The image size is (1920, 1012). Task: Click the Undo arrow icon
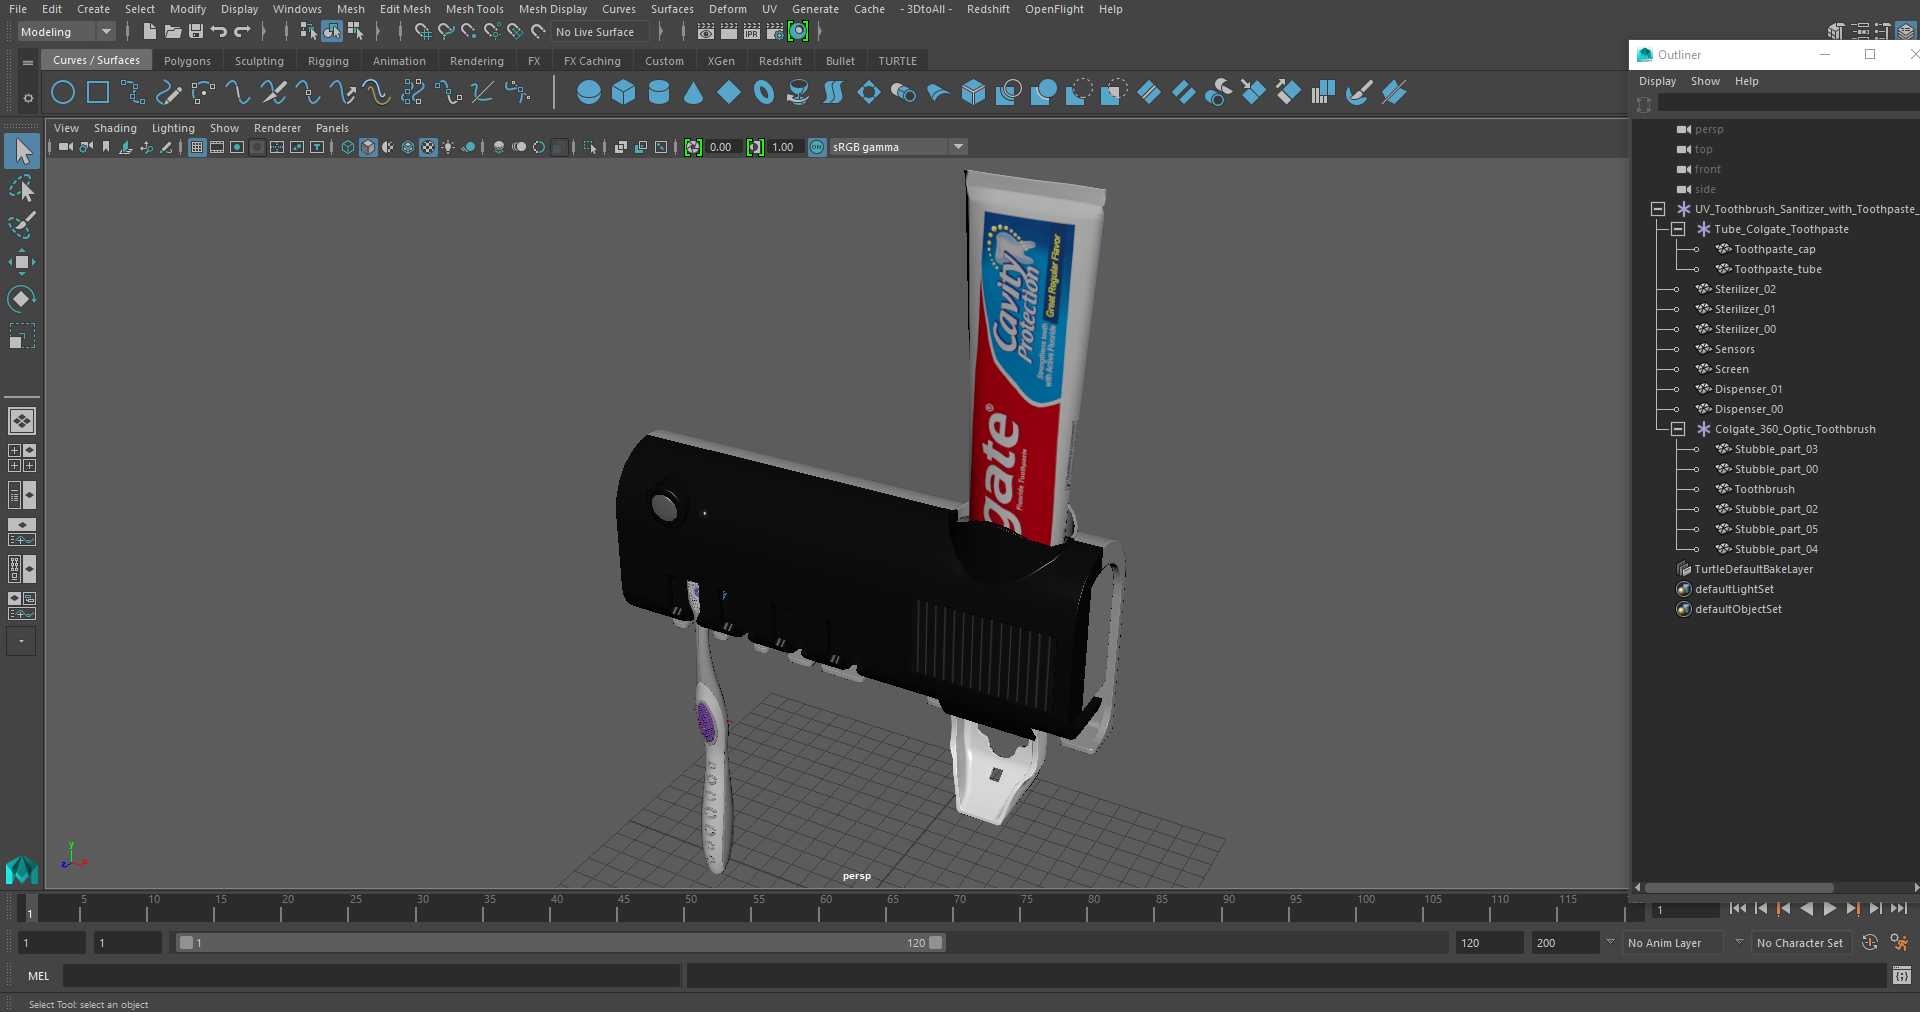coord(219,32)
